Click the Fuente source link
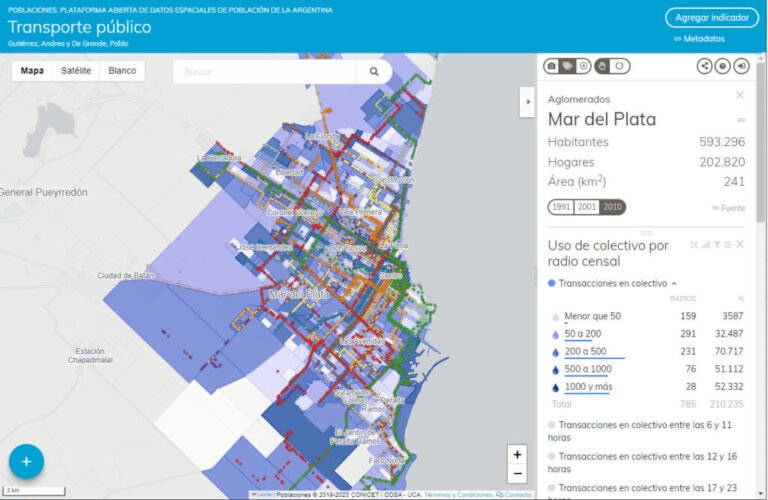Screen dimensions: 768x500 (x=728, y=208)
